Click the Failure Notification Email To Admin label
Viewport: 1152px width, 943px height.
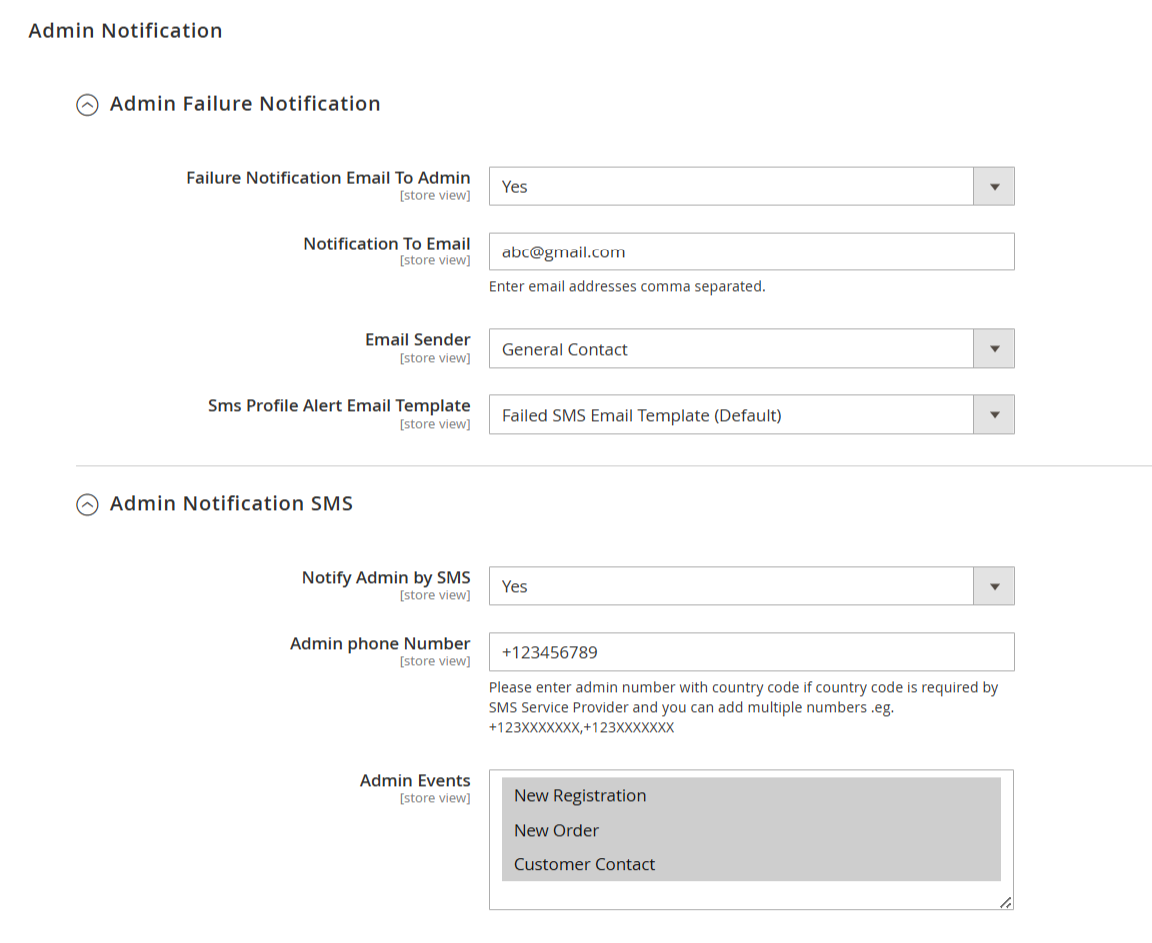point(328,178)
